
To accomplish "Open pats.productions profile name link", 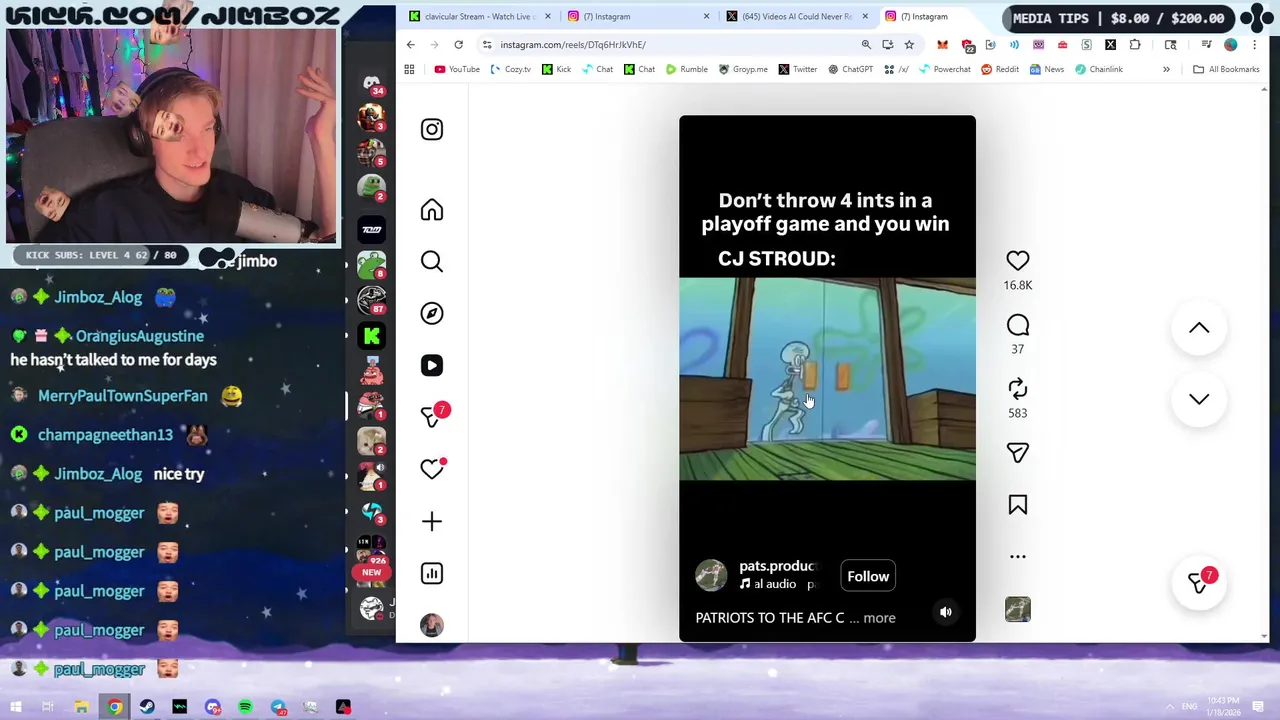I will point(777,566).
